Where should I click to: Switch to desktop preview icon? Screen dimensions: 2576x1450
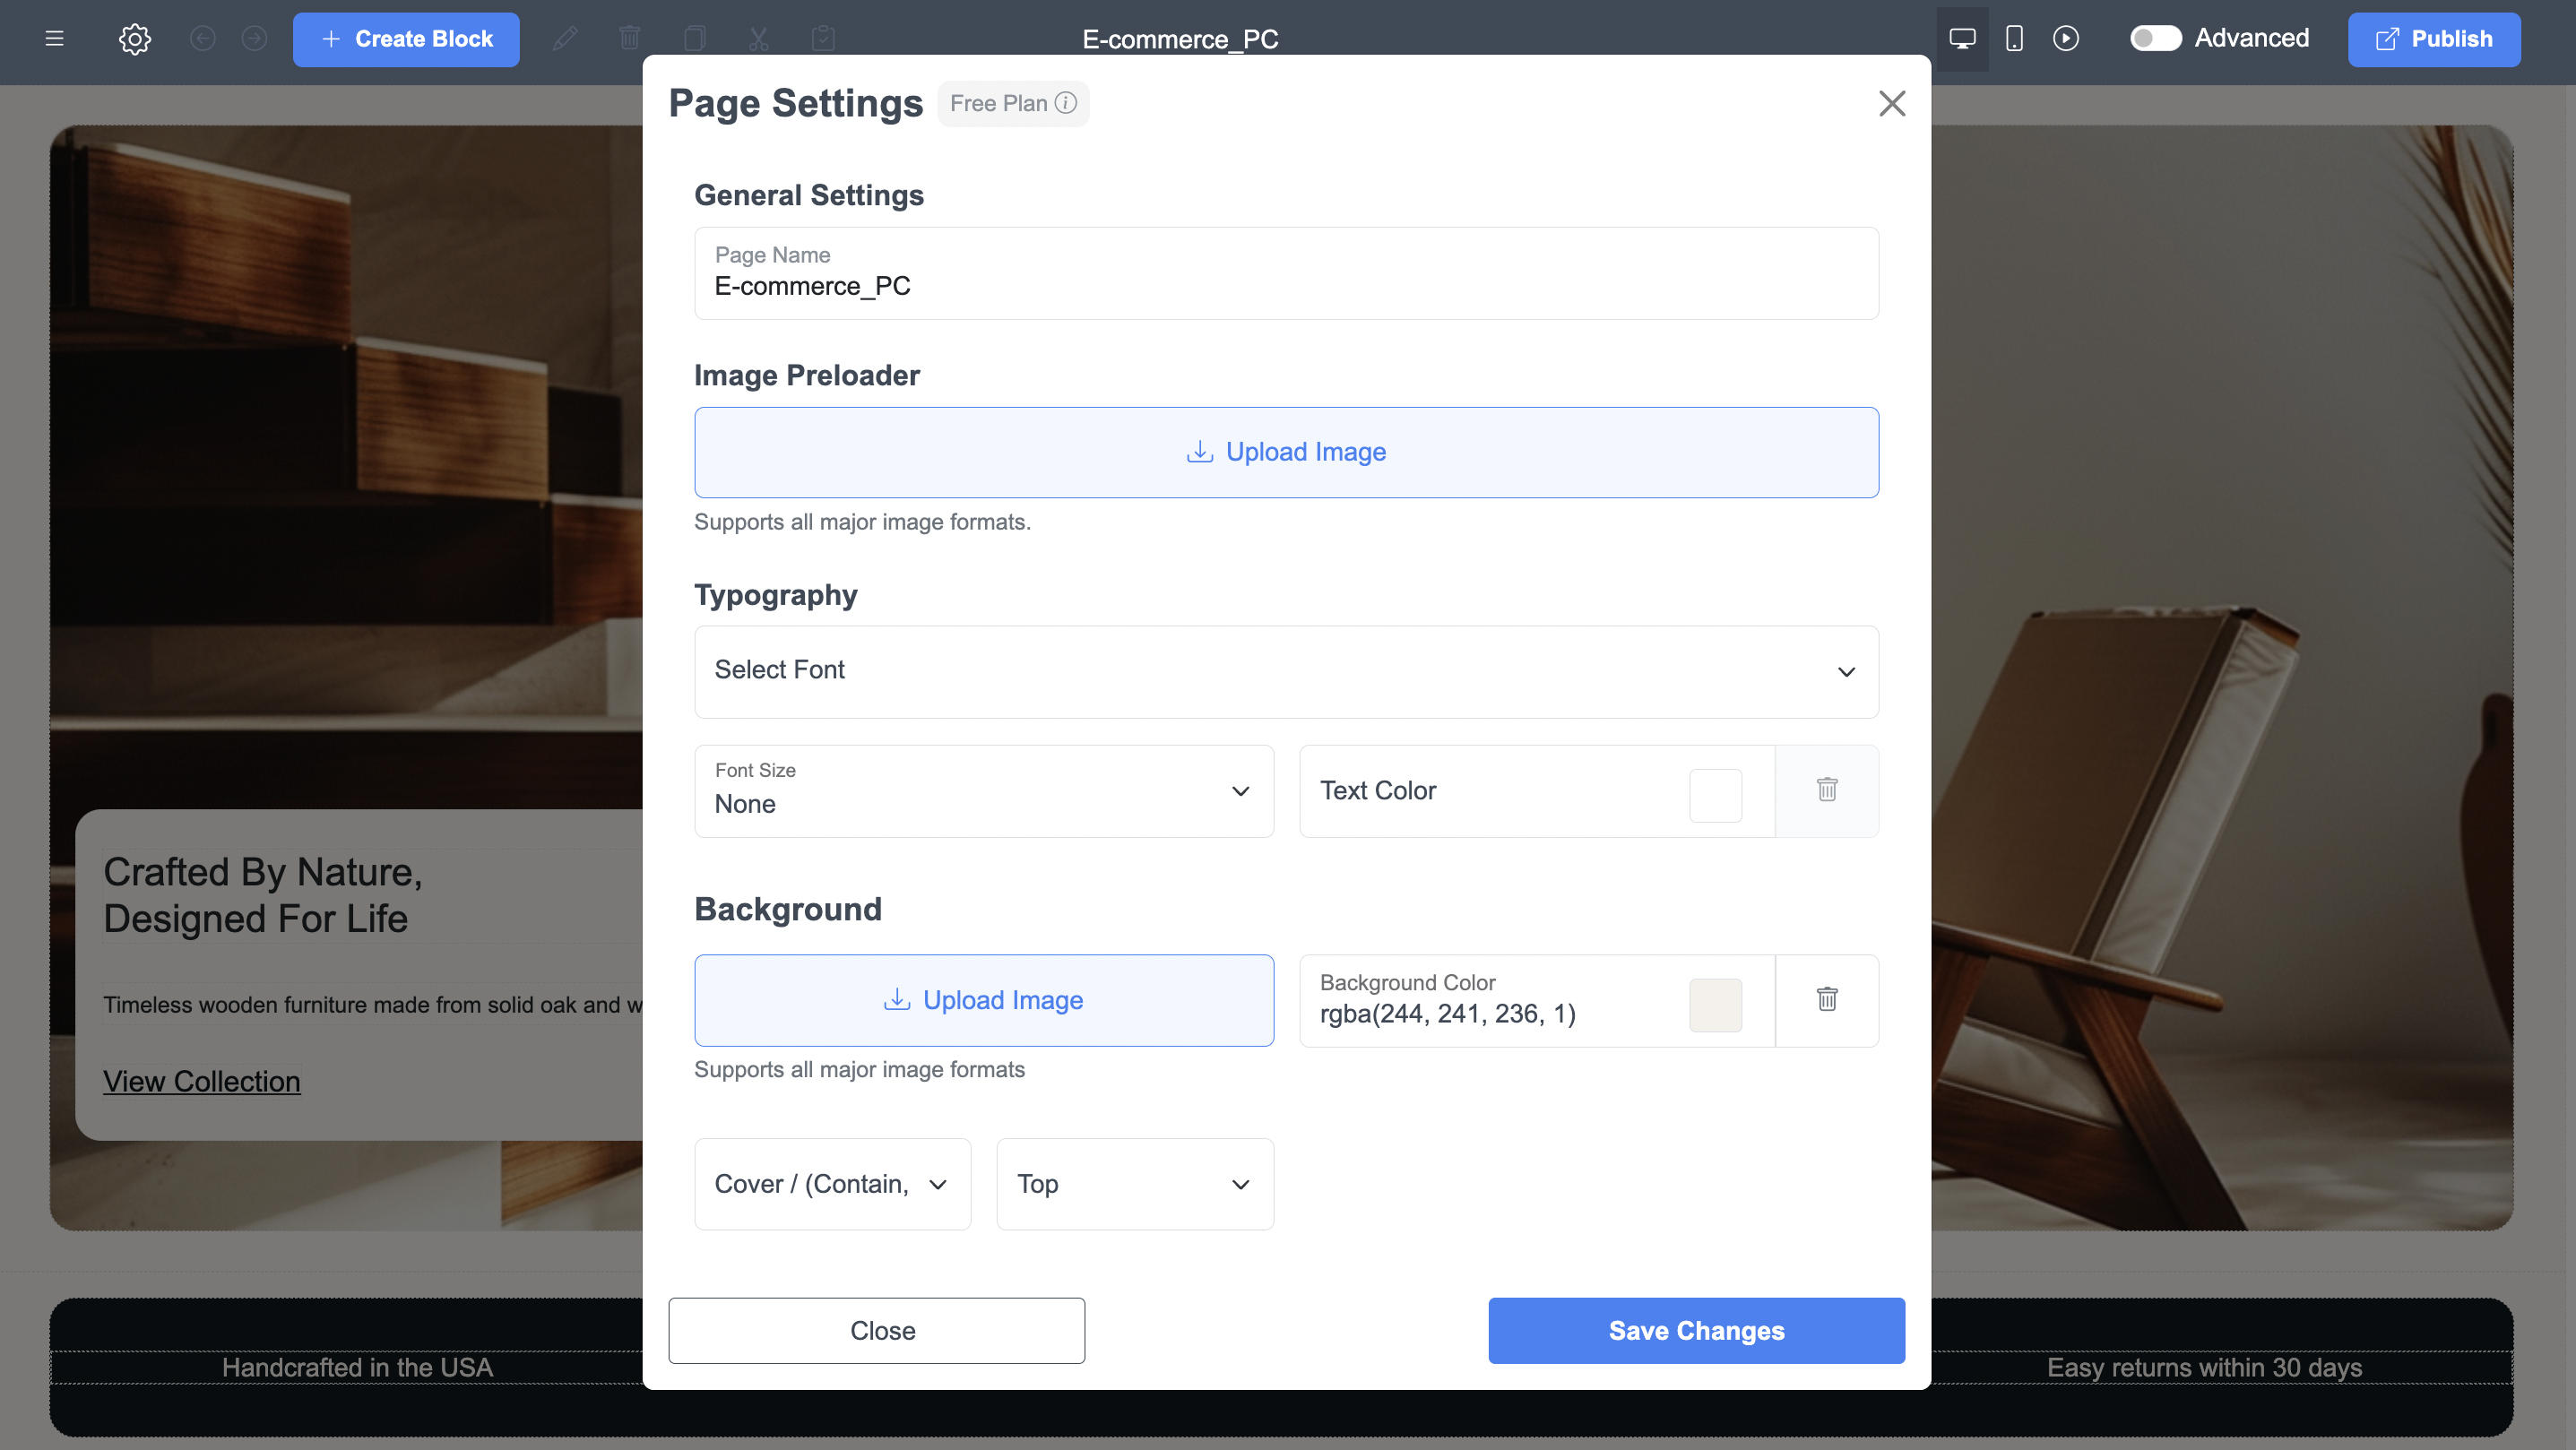[1962, 39]
